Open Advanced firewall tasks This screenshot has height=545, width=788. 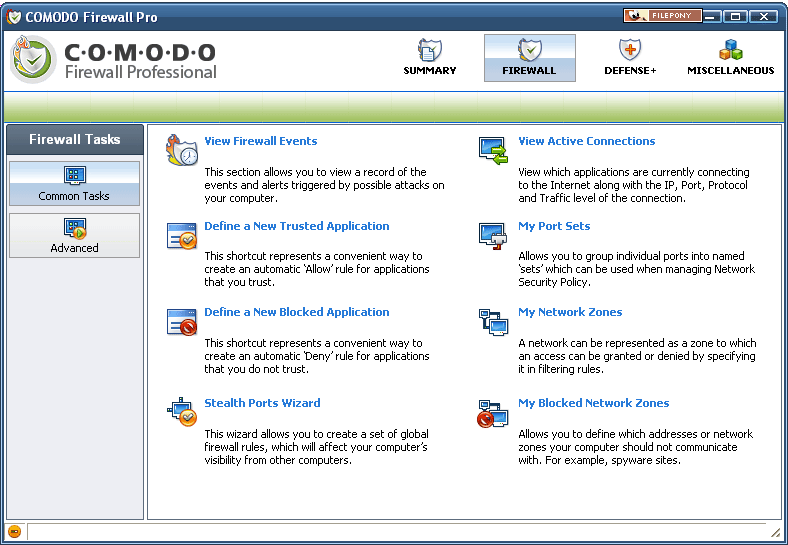(74, 236)
